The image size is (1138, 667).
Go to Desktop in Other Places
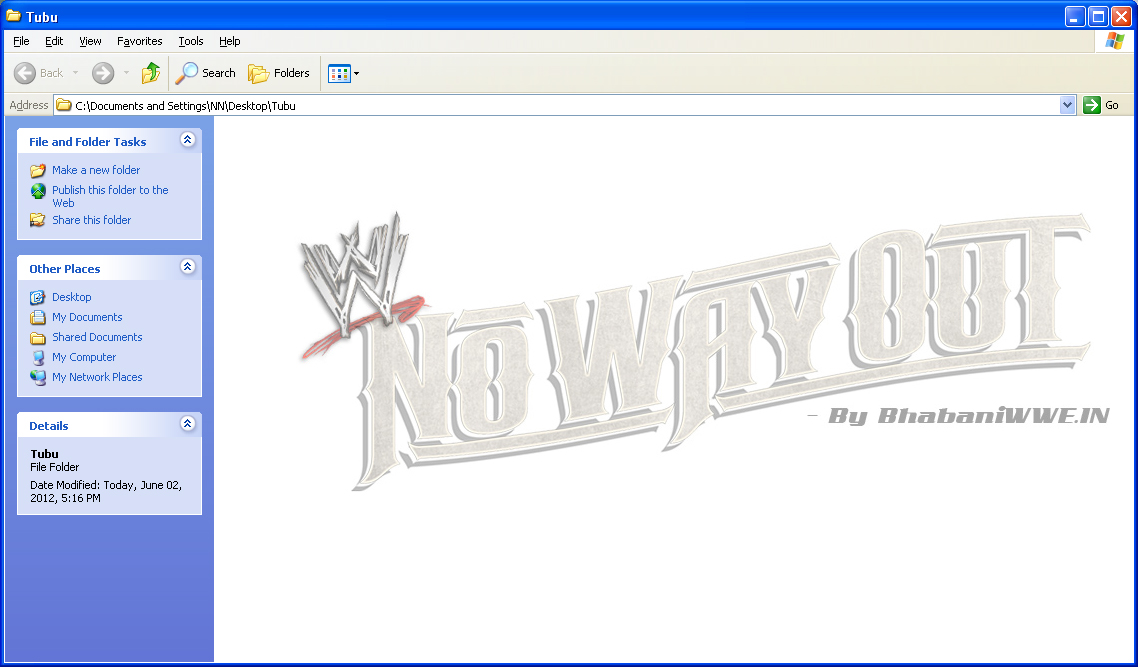click(71, 297)
